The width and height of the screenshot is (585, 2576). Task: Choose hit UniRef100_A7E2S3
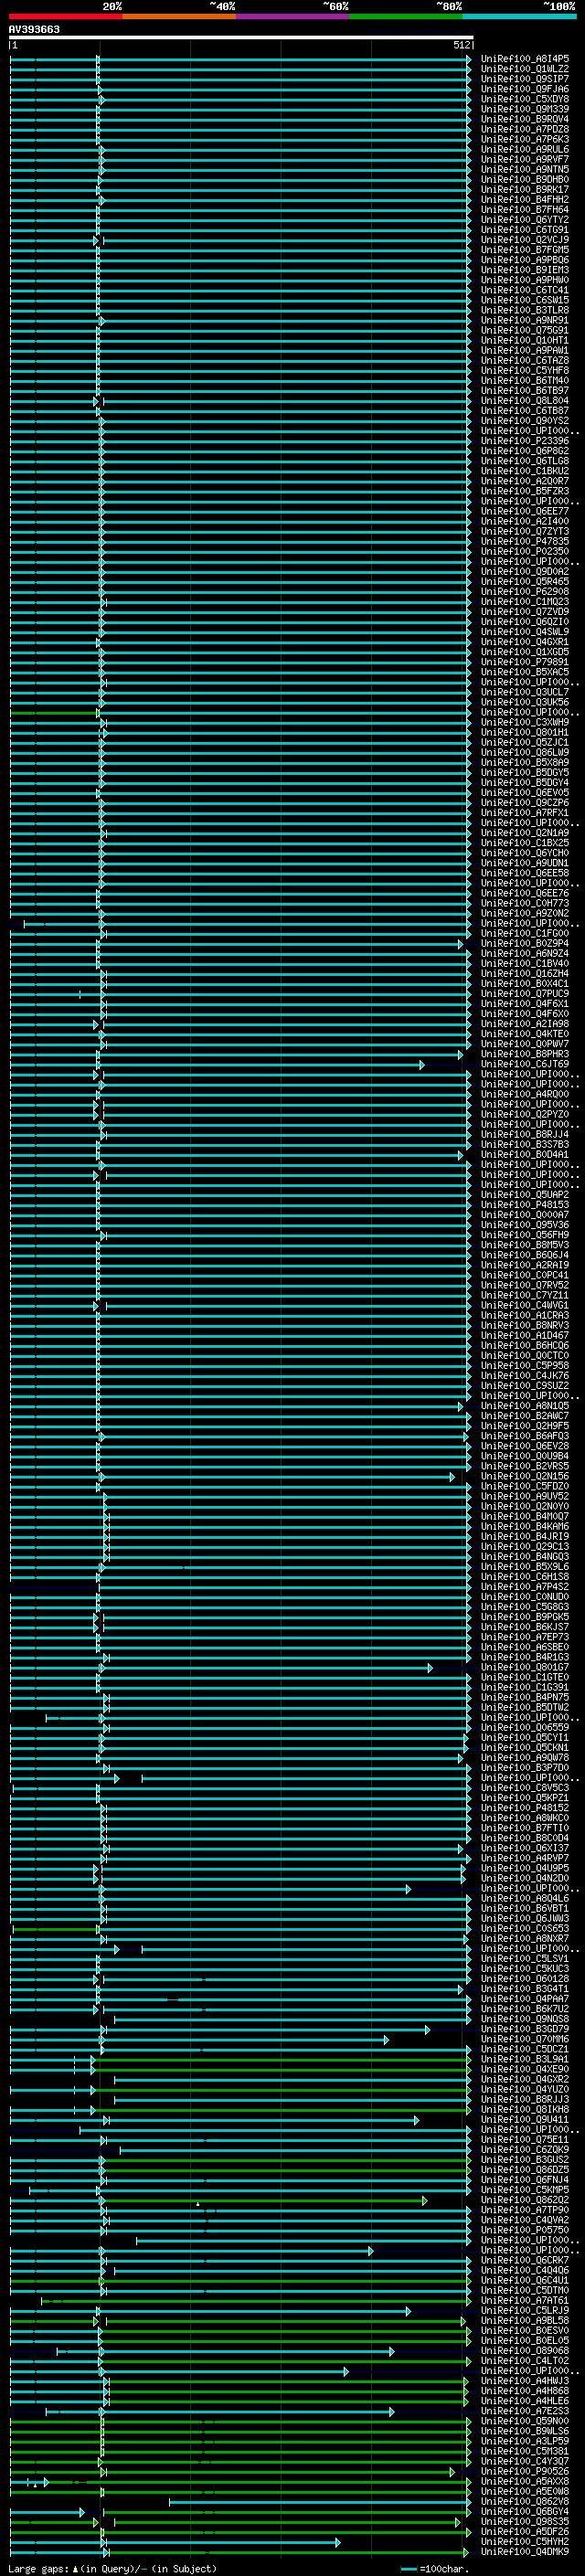click(x=525, y=2410)
